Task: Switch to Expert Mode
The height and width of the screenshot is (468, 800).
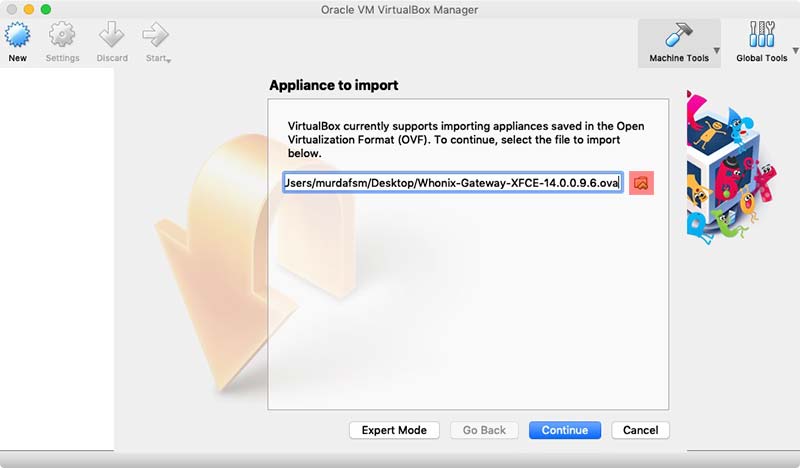Action: (394, 430)
